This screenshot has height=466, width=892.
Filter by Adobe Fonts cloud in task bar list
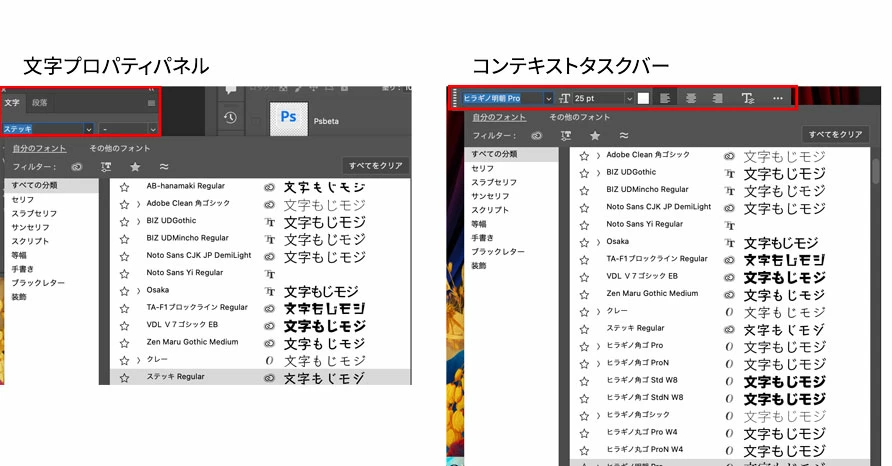point(536,135)
